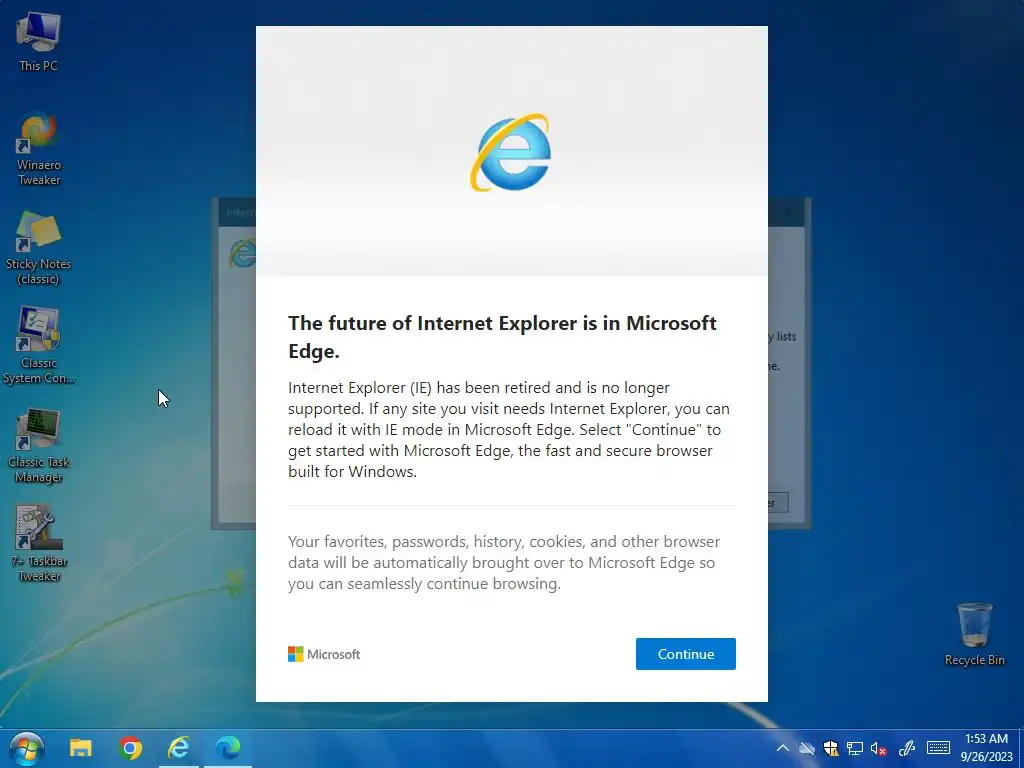
Task: Open Windows Security shield tray icon
Action: [x=831, y=748]
